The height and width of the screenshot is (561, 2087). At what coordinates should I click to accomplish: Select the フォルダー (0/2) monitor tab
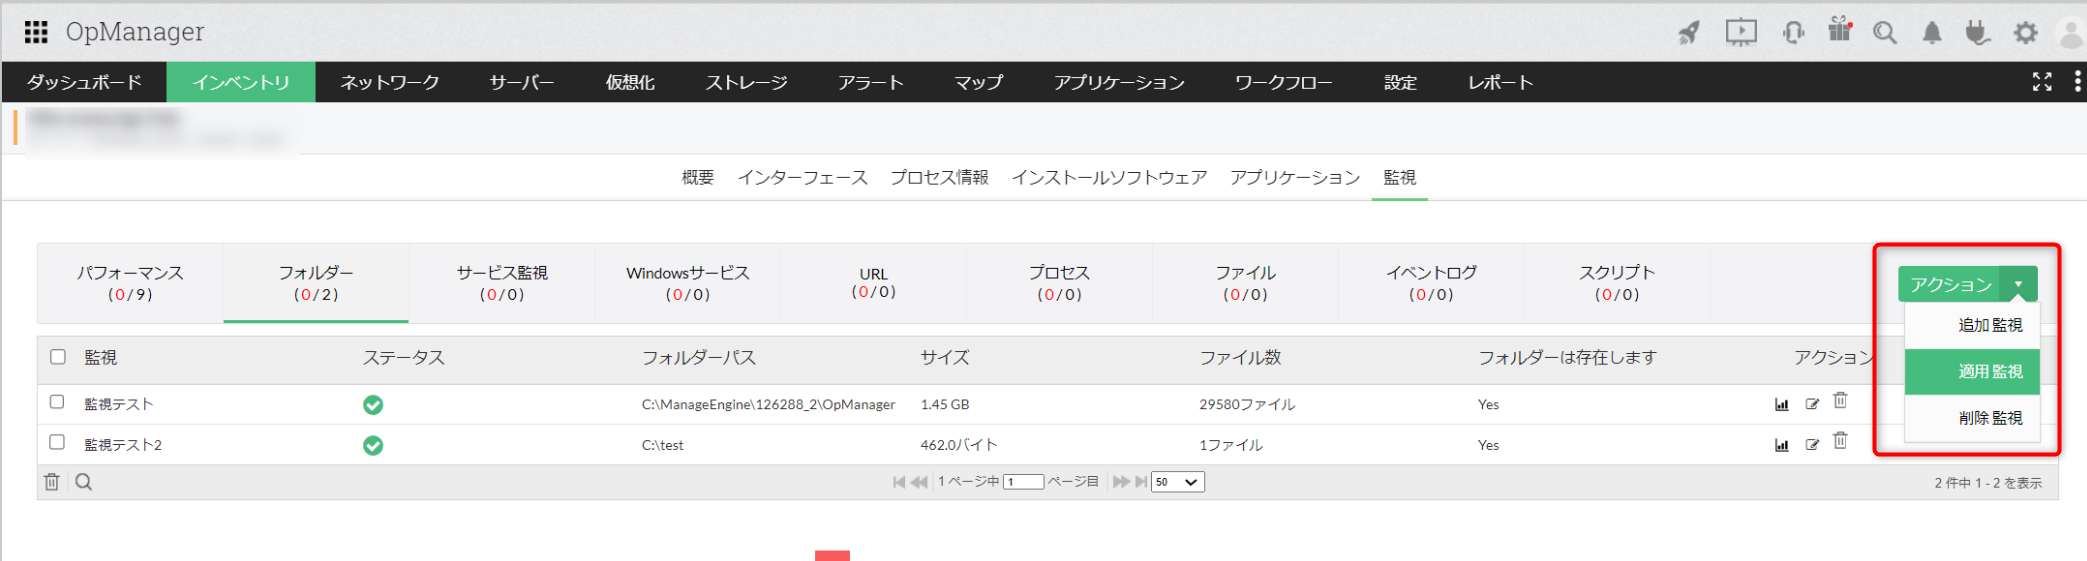point(316,283)
